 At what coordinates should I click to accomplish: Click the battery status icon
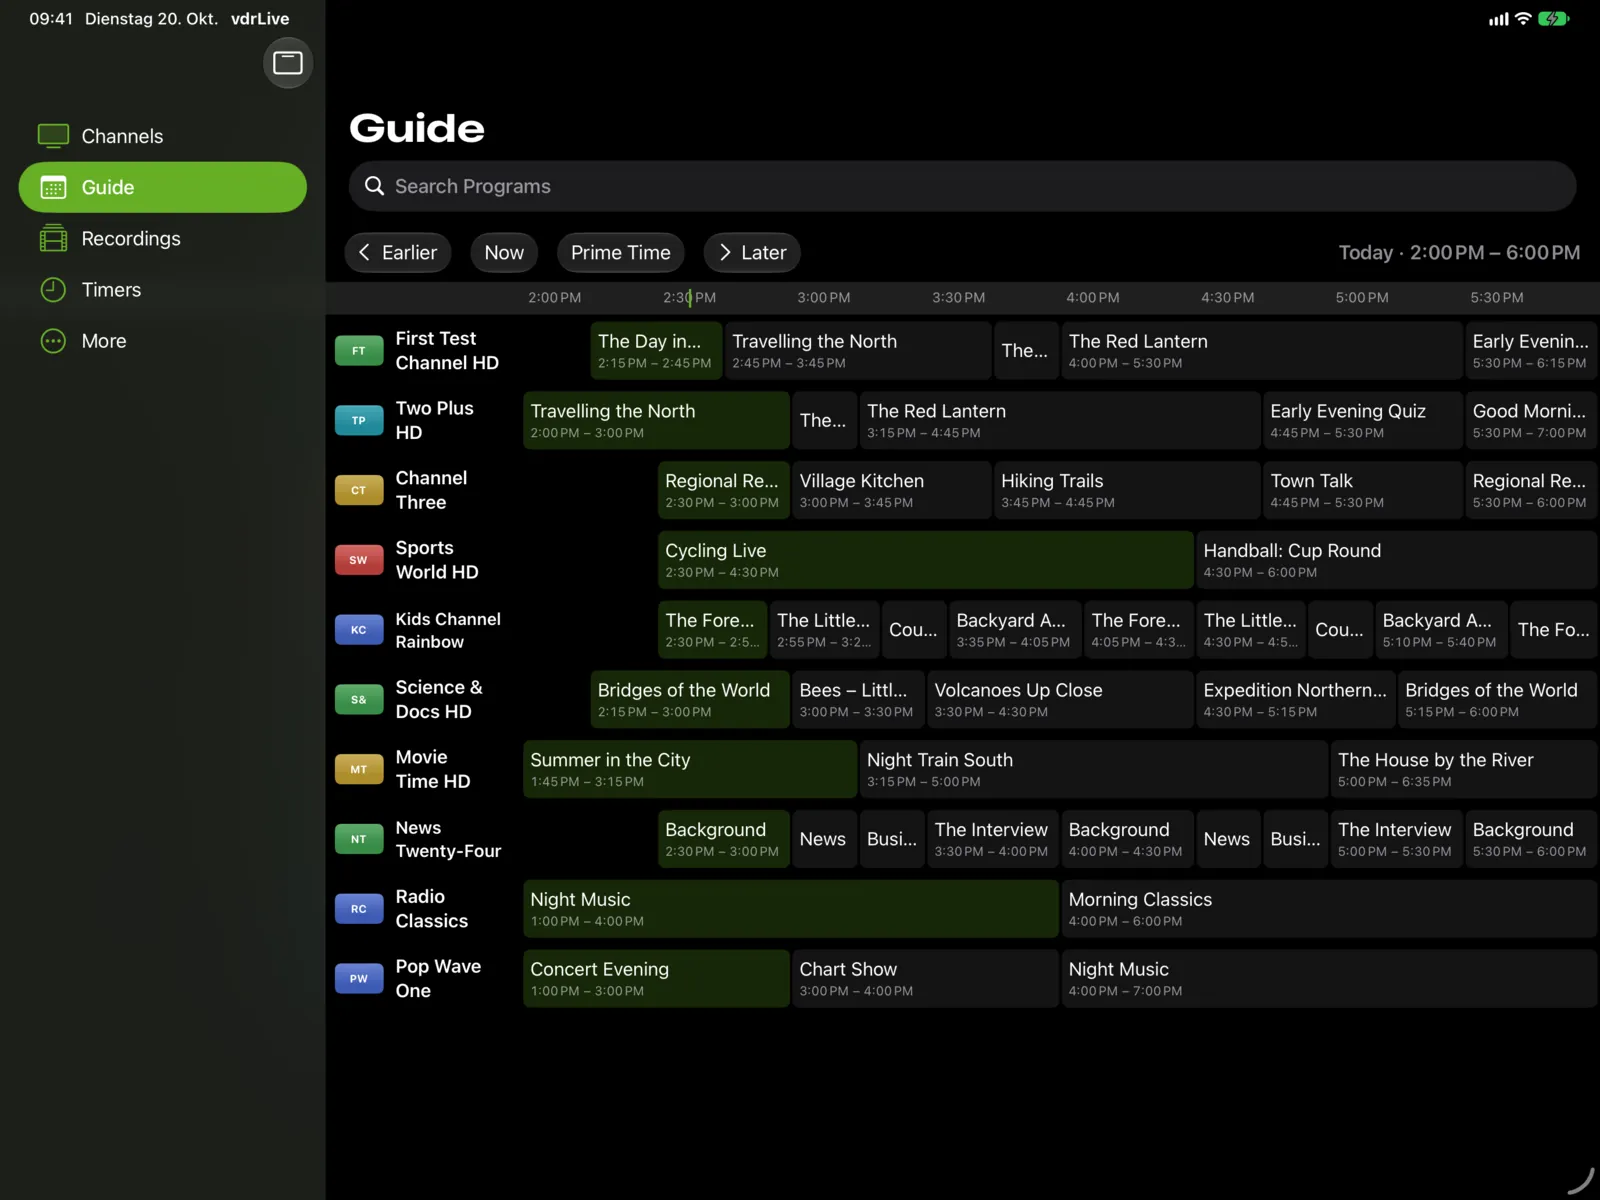coord(1553,19)
